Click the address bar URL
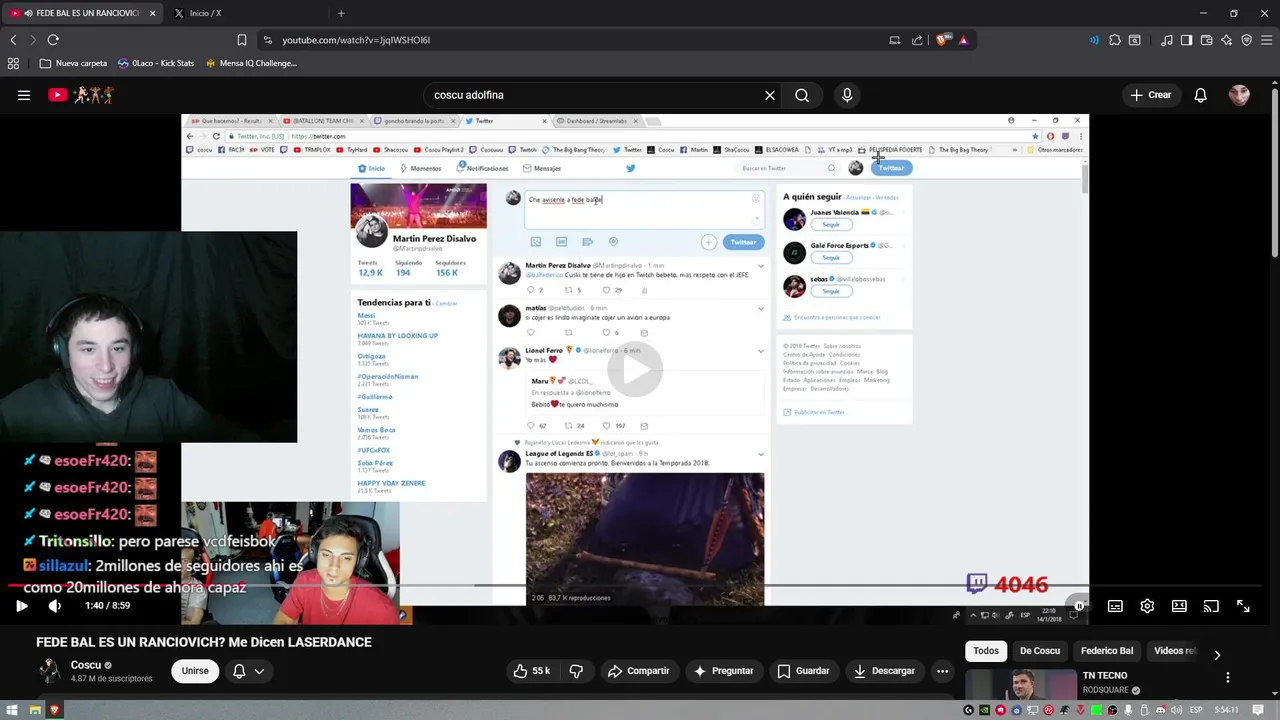Screen dimensions: 1280x720 pos(356,40)
